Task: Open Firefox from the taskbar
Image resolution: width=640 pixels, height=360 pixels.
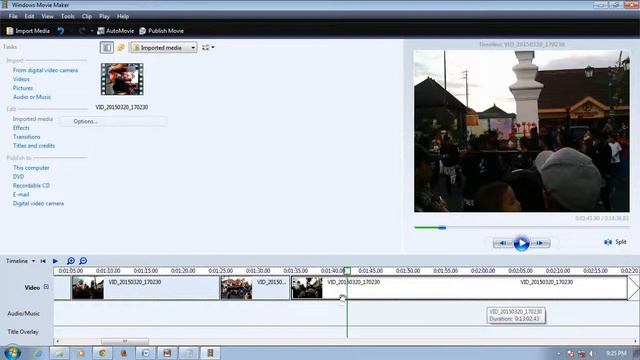Action: [x=124, y=353]
